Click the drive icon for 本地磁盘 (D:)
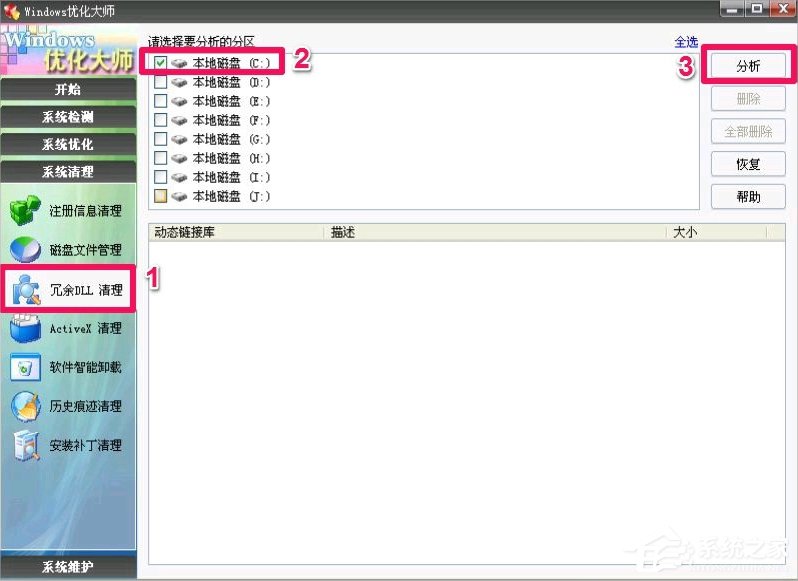Viewport: 798px width, 581px height. [x=179, y=82]
